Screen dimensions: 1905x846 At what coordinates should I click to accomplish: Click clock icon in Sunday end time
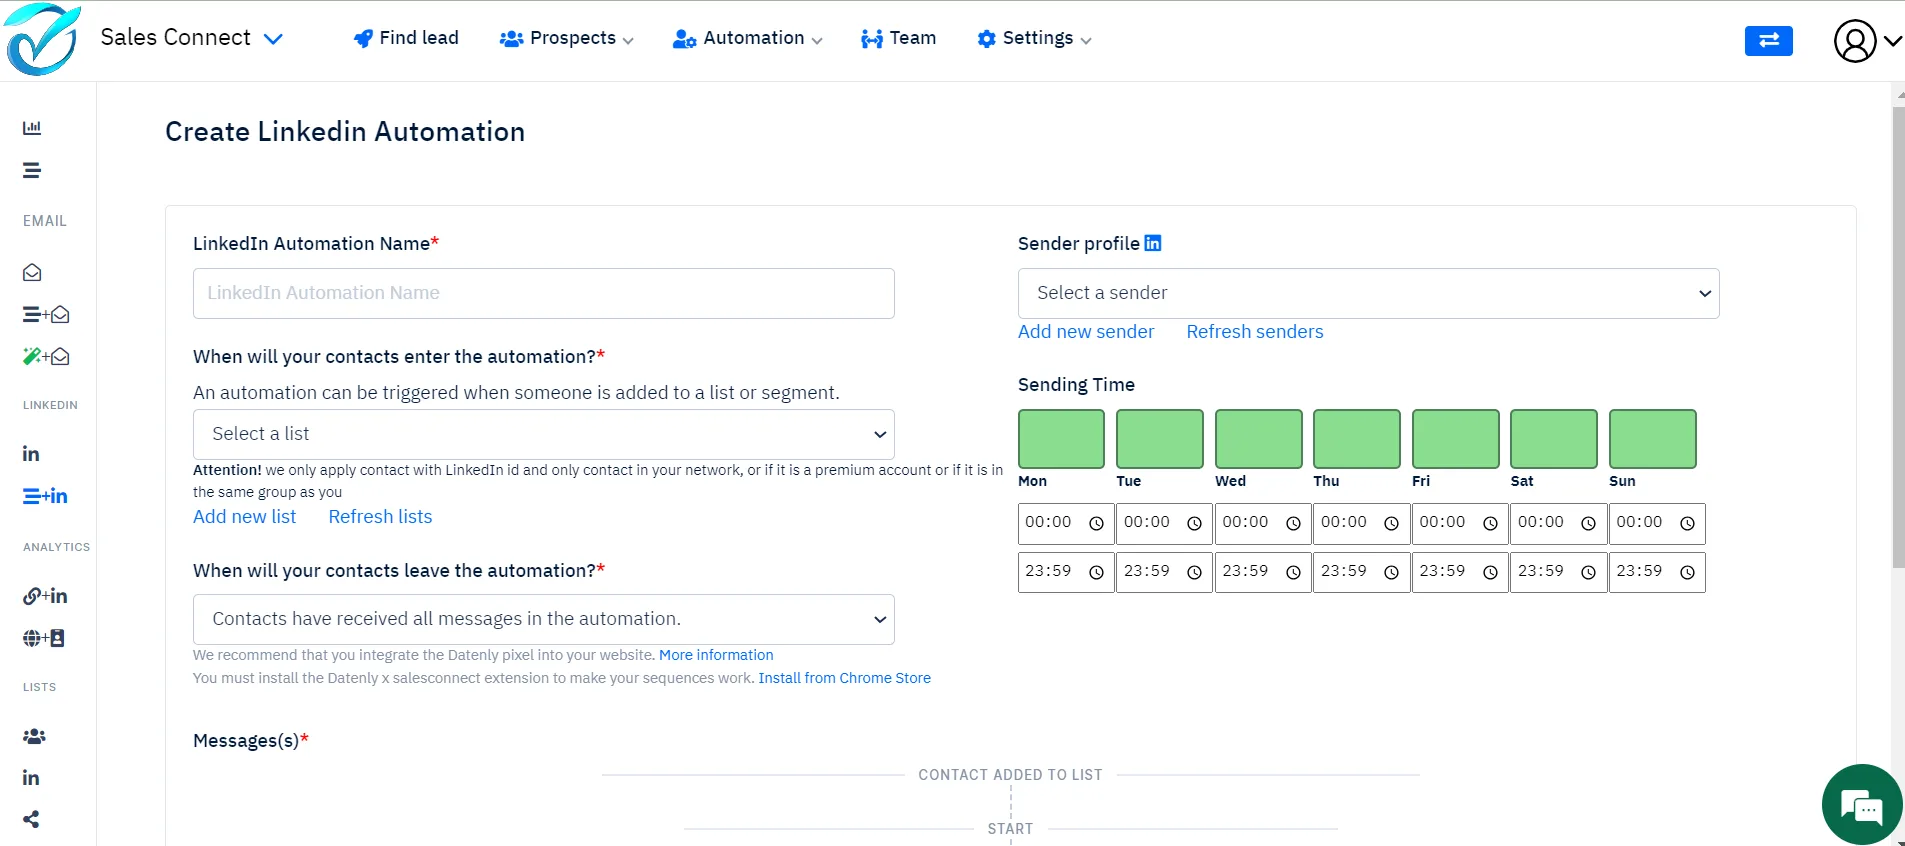(x=1687, y=572)
